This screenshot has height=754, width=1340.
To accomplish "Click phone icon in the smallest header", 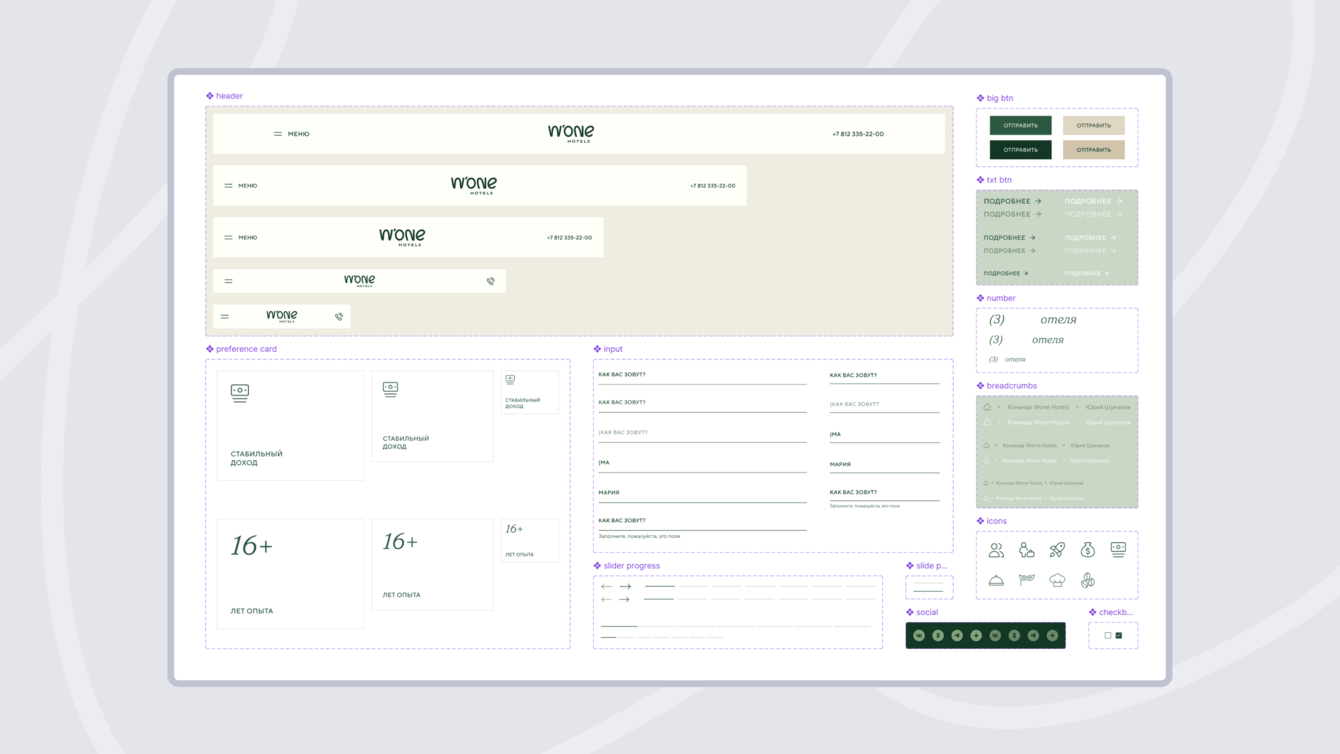I will click(x=339, y=317).
